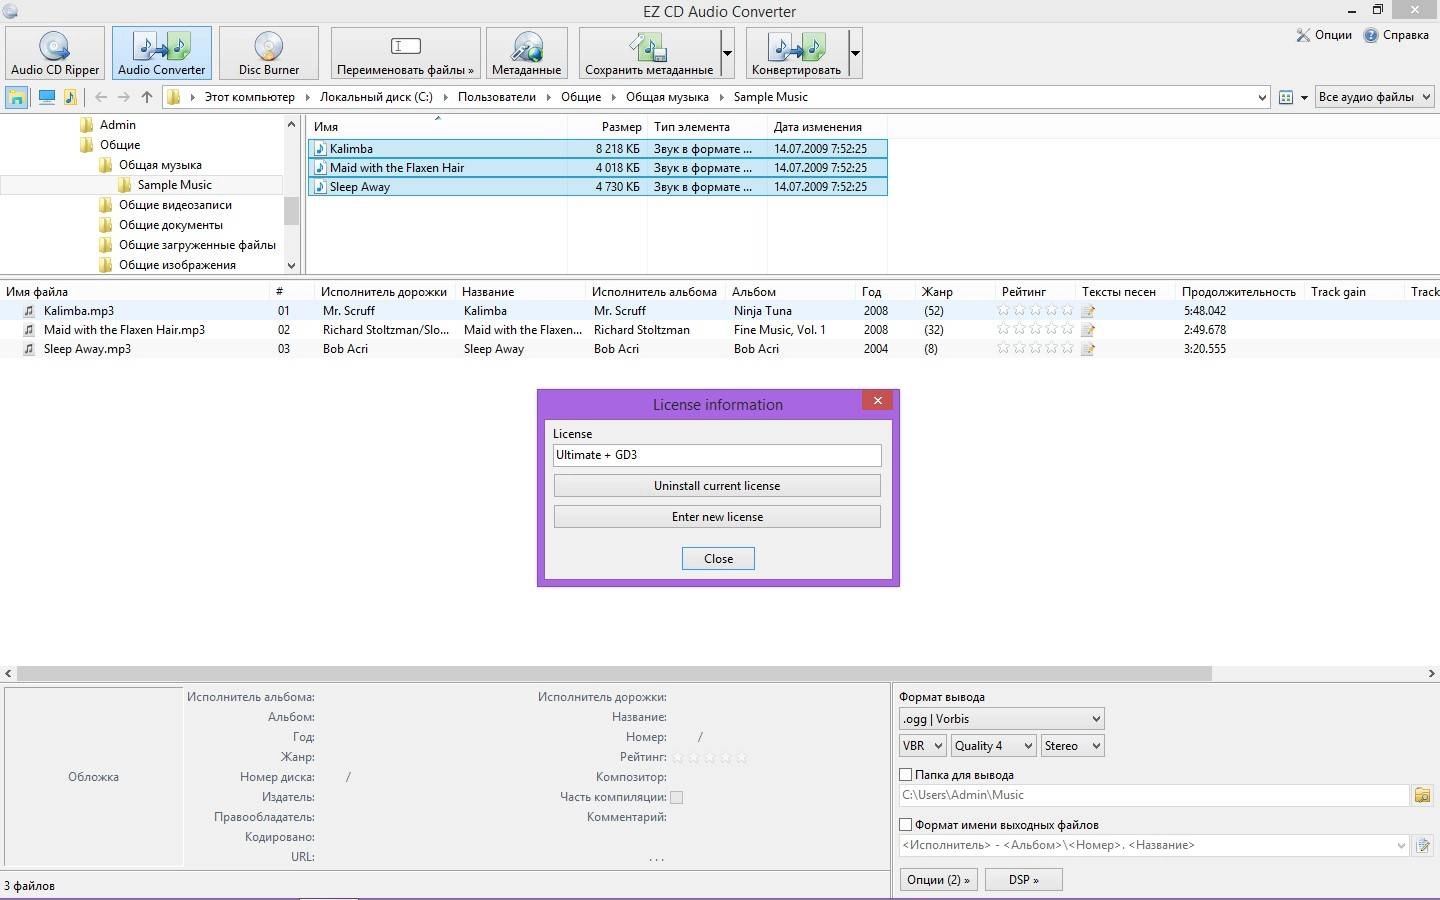Open the Метаданные tool

coord(526,53)
